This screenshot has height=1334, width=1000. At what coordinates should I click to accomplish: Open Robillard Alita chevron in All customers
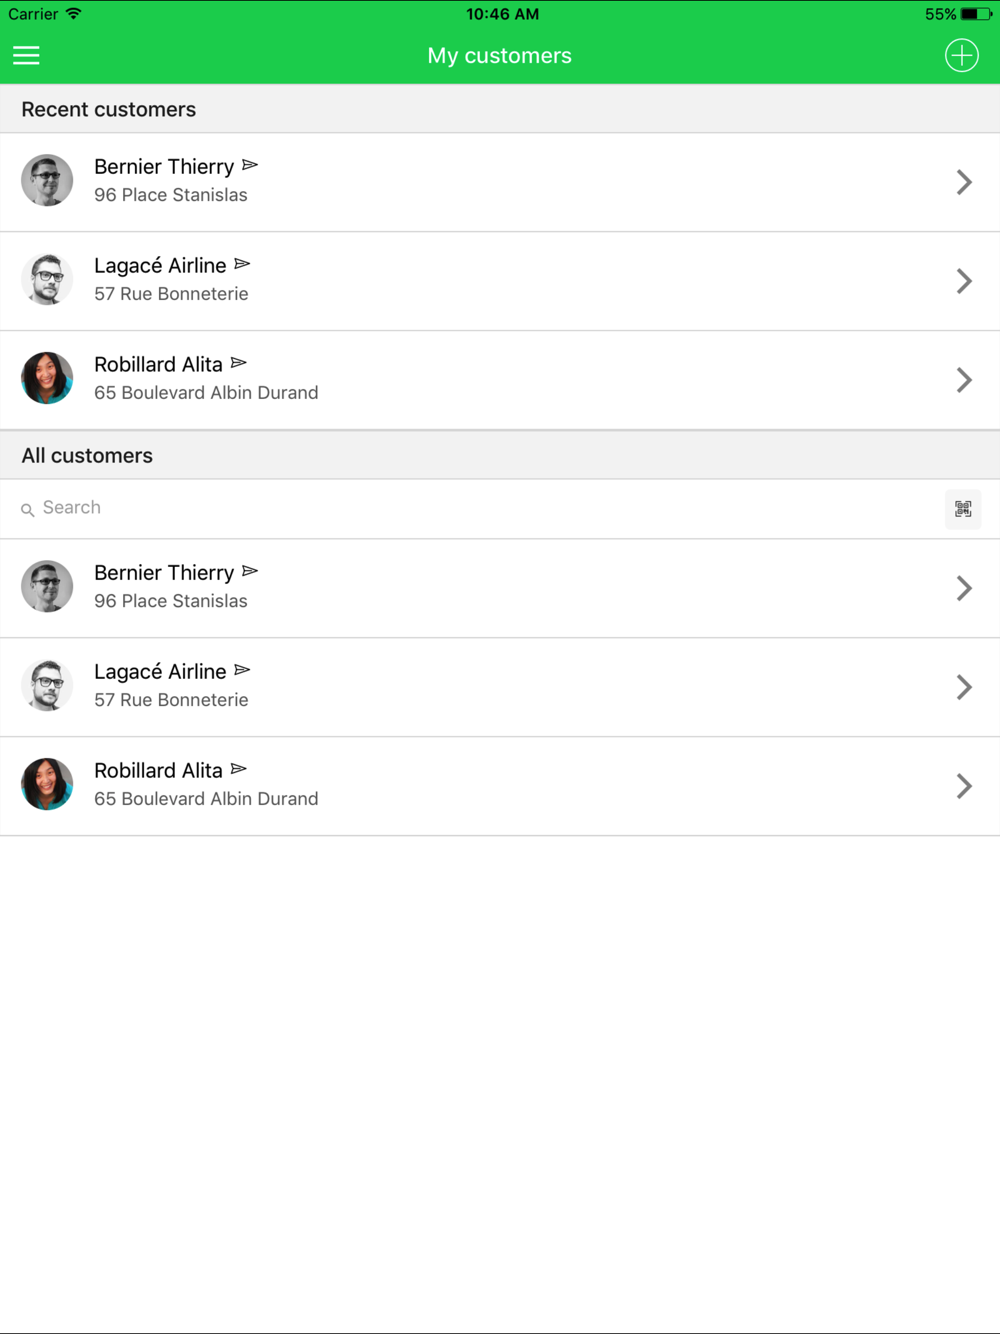pyautogui.click(x=963, y=786)
